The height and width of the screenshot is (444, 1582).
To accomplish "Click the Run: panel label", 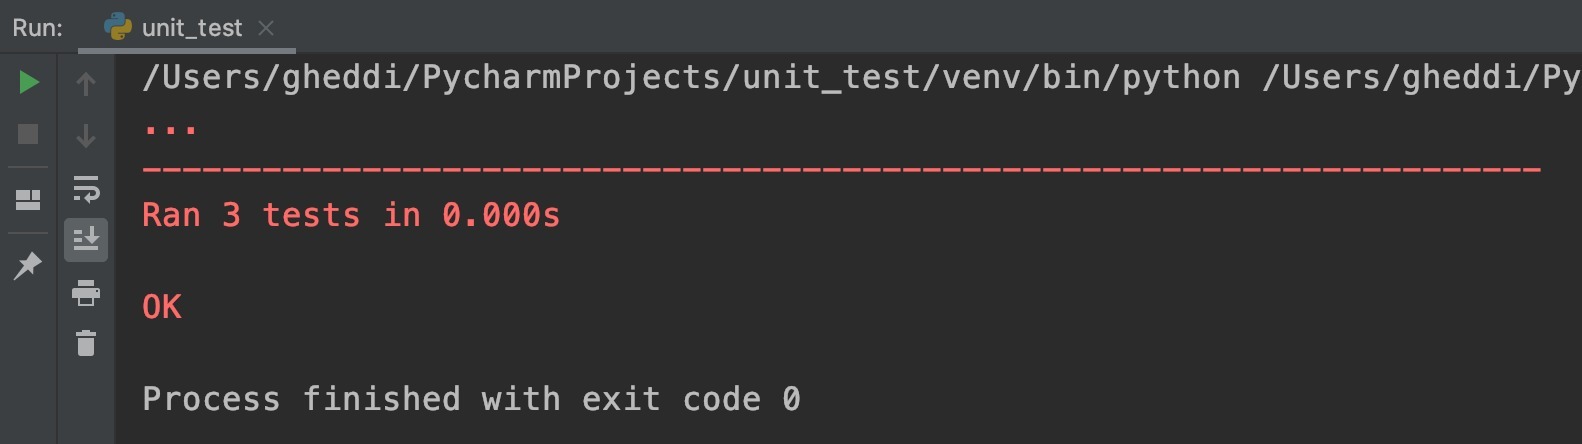I will pos(38,28).
